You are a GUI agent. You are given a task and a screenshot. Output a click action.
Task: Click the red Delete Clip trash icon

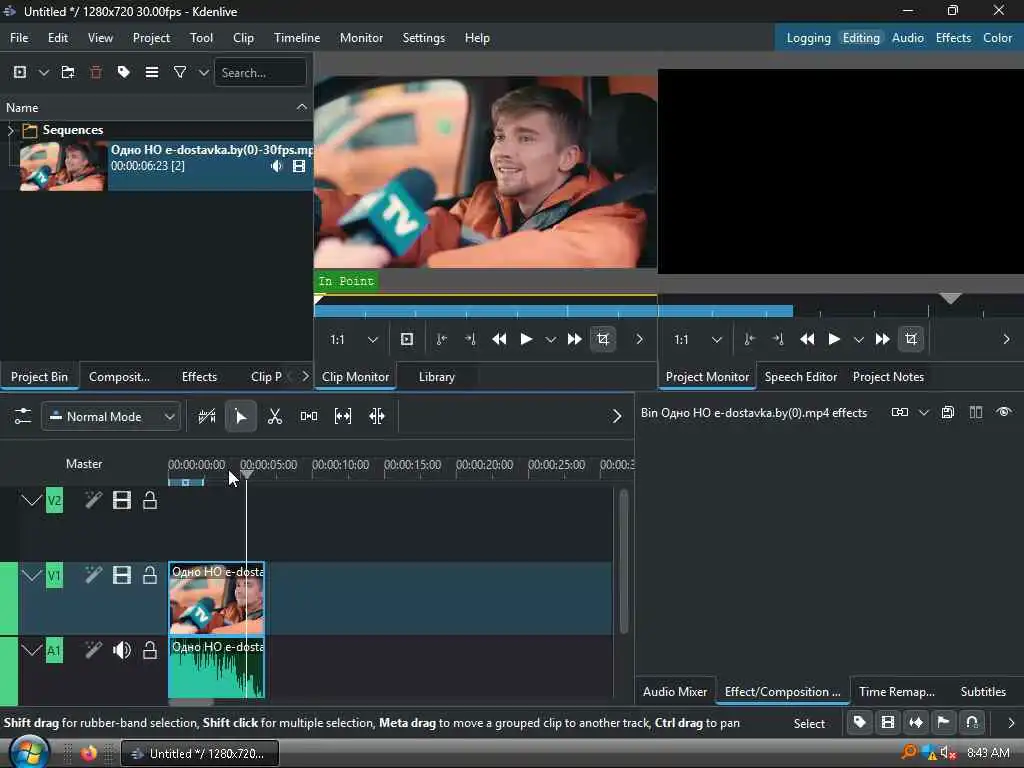click(x=96, y=72)
